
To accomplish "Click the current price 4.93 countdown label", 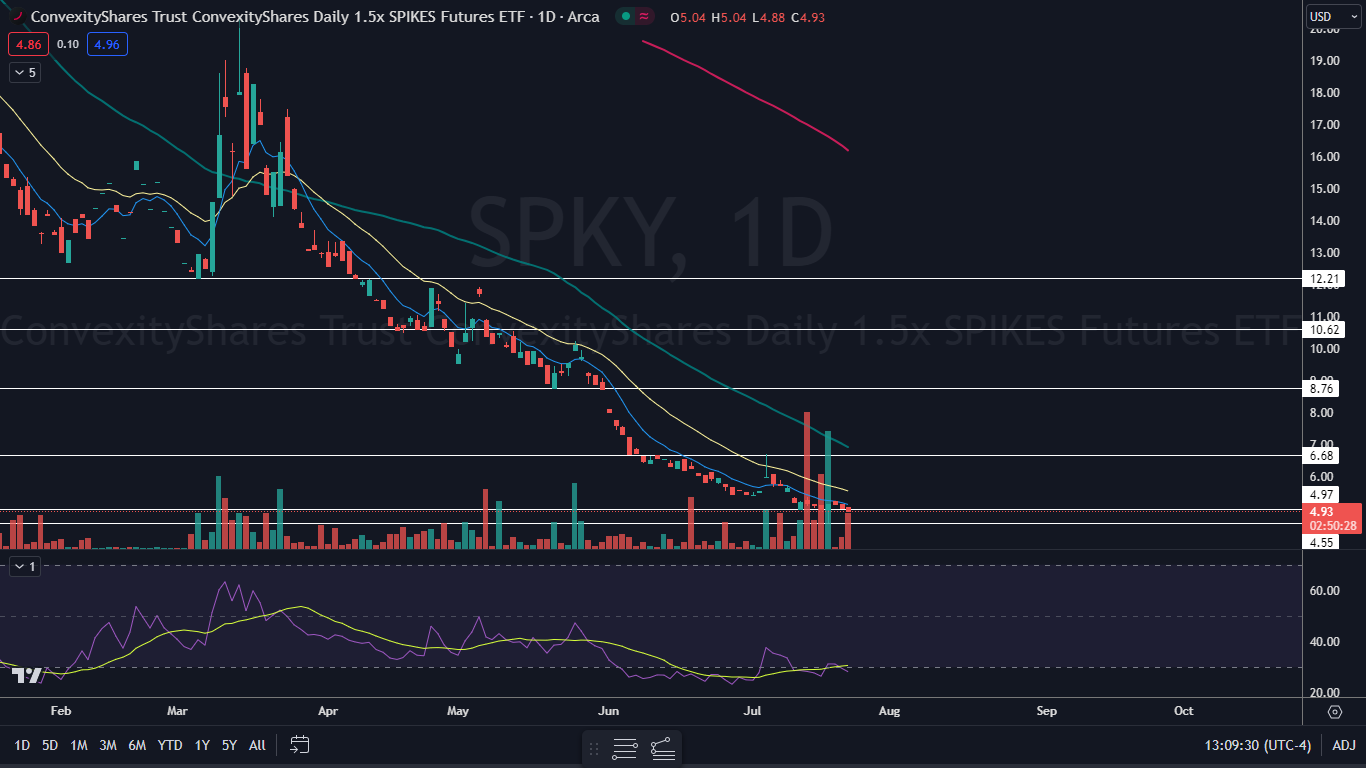I will coord(1331,518).
